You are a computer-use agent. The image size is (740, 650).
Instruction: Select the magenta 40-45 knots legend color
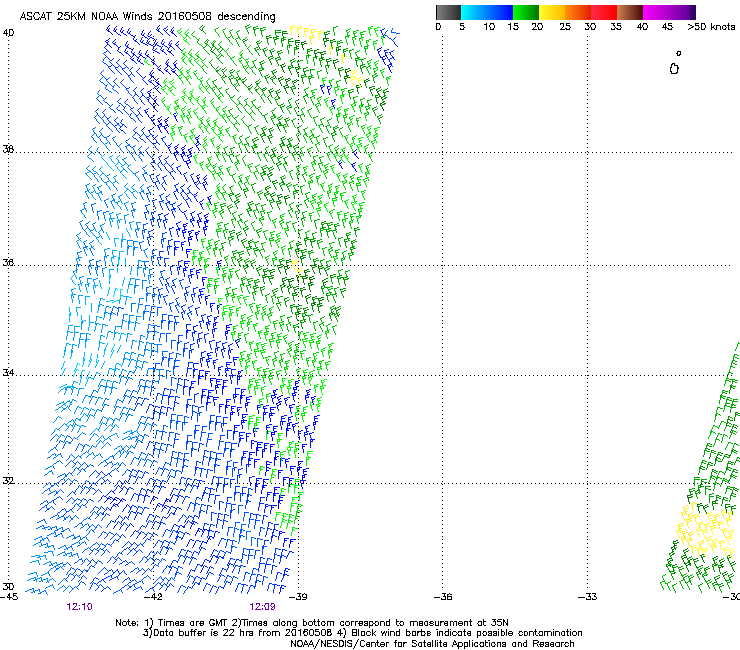click(656, 12)
